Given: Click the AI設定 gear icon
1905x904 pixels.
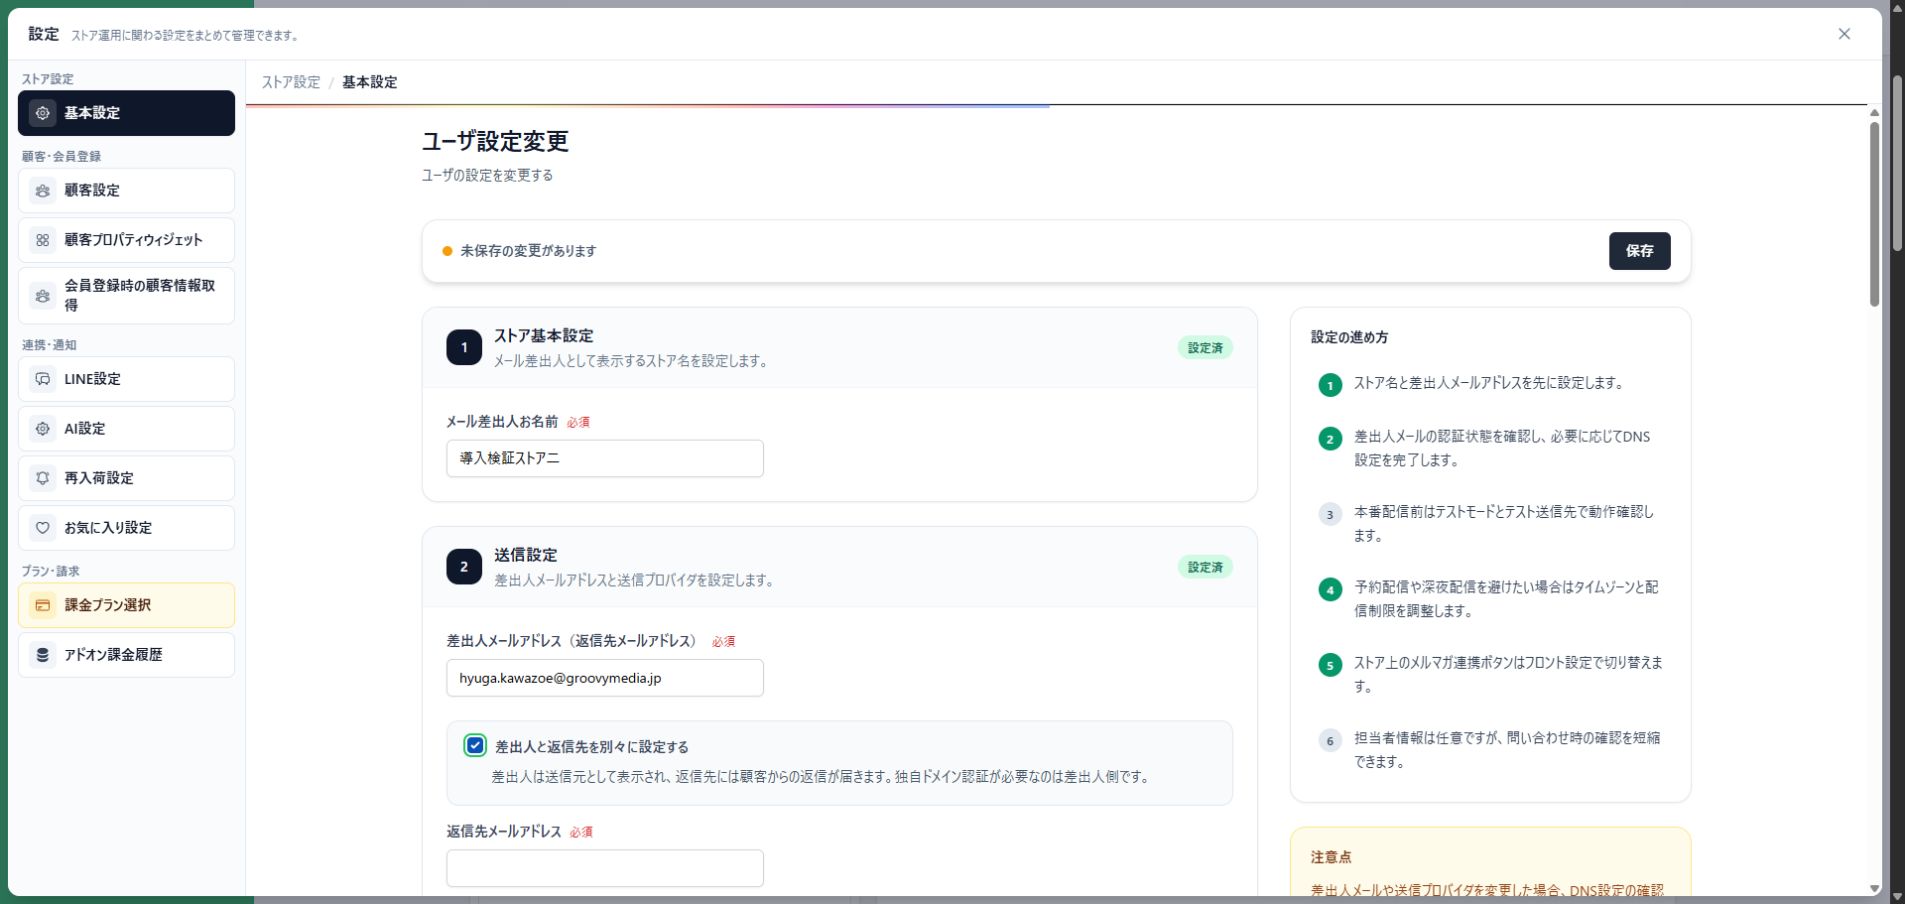Looking at the screenshot, I should point(42,429).
